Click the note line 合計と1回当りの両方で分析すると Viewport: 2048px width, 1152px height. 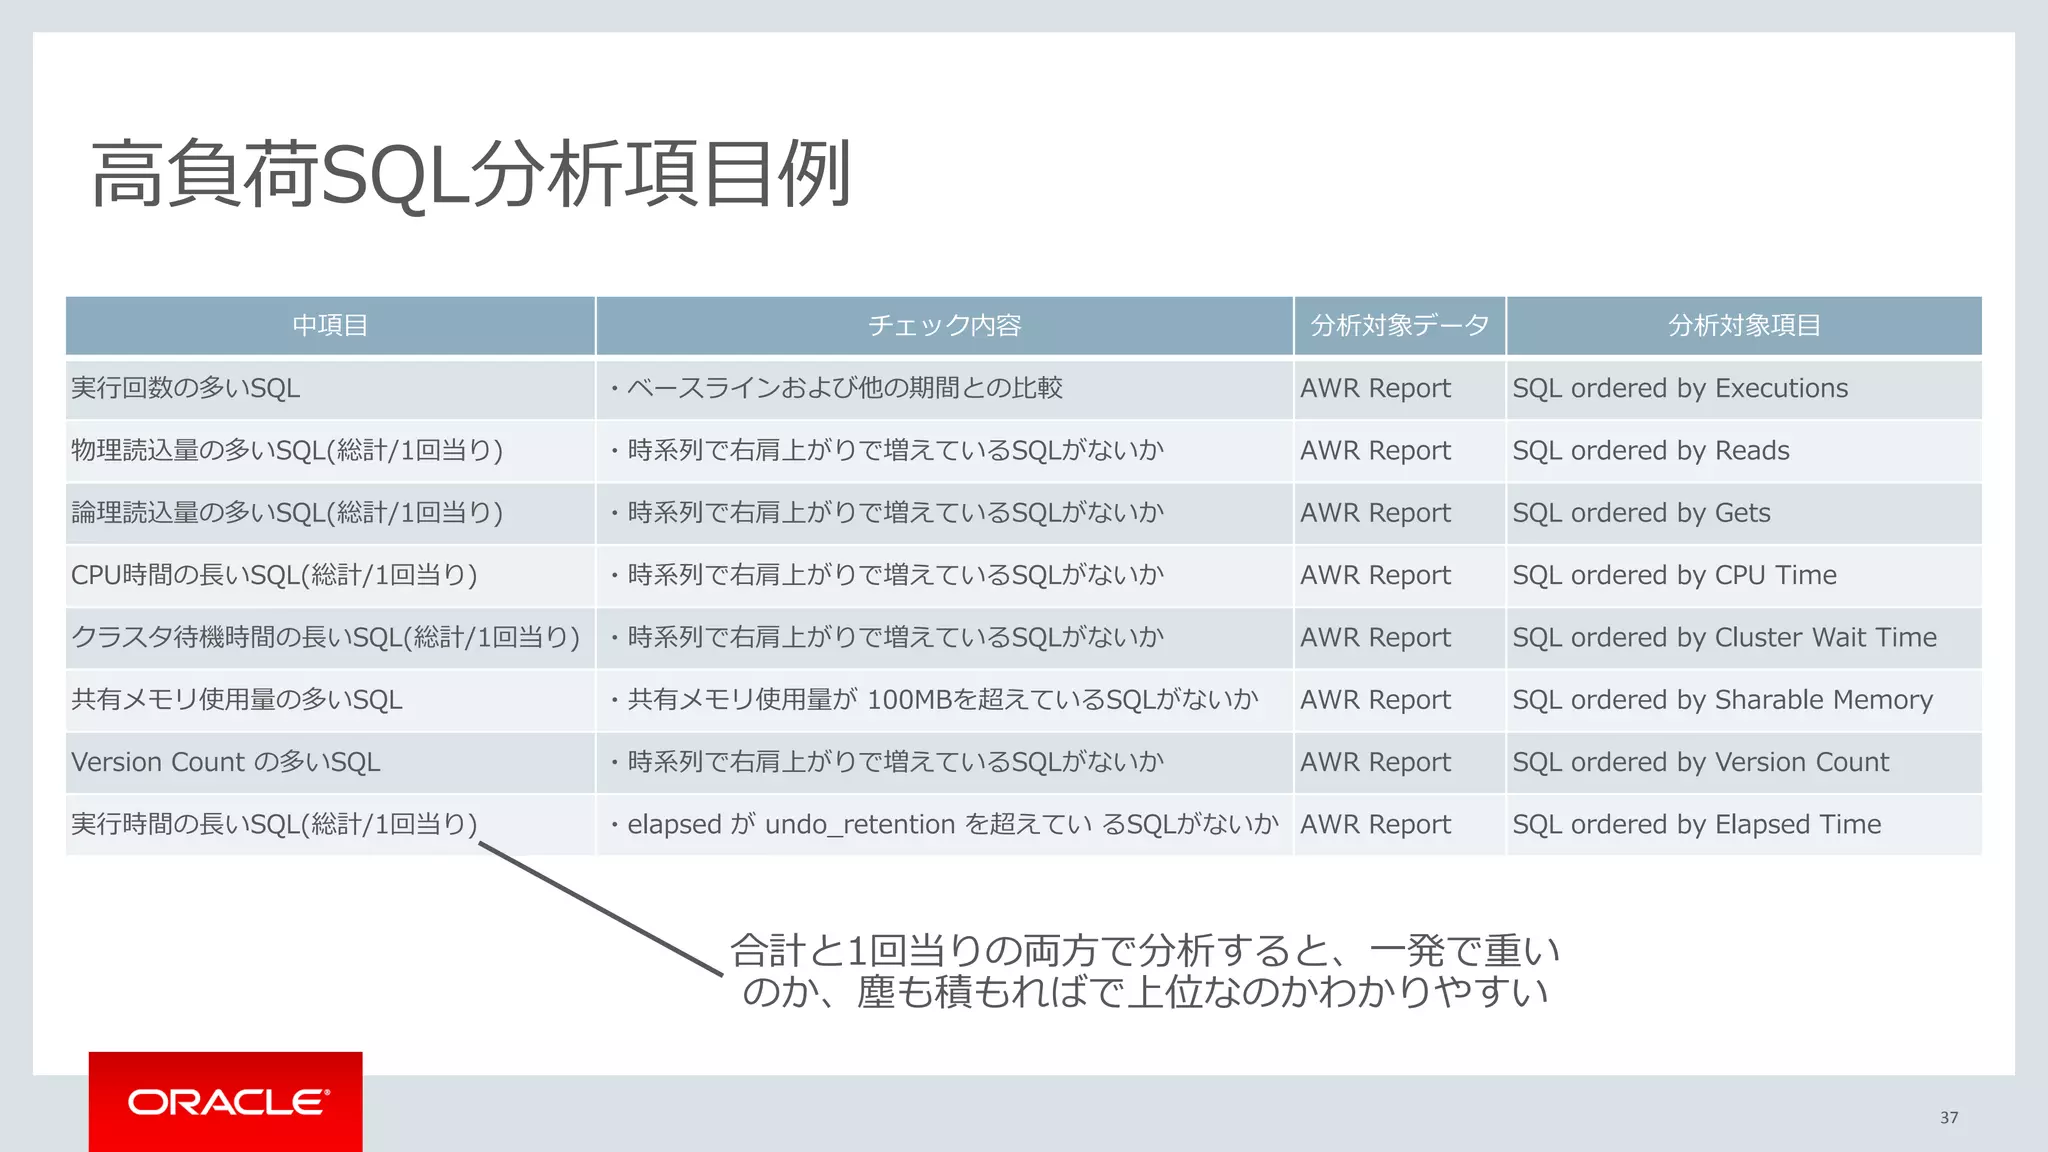[1145, 950]
